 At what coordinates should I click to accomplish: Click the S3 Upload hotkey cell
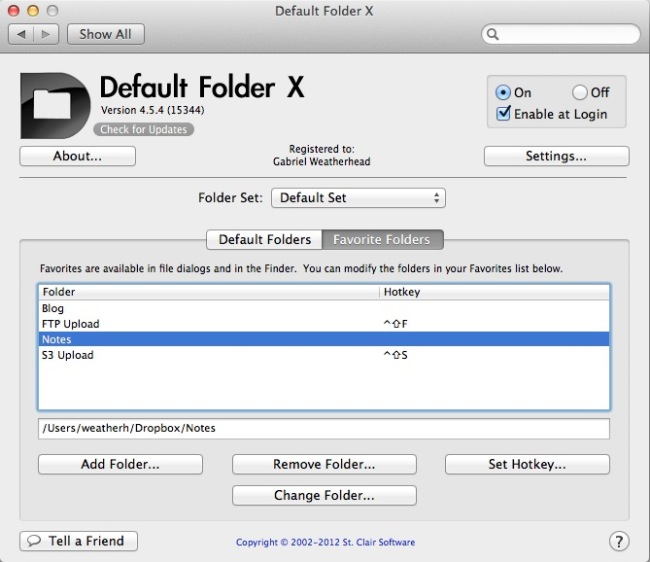click(x=495, y=355)
